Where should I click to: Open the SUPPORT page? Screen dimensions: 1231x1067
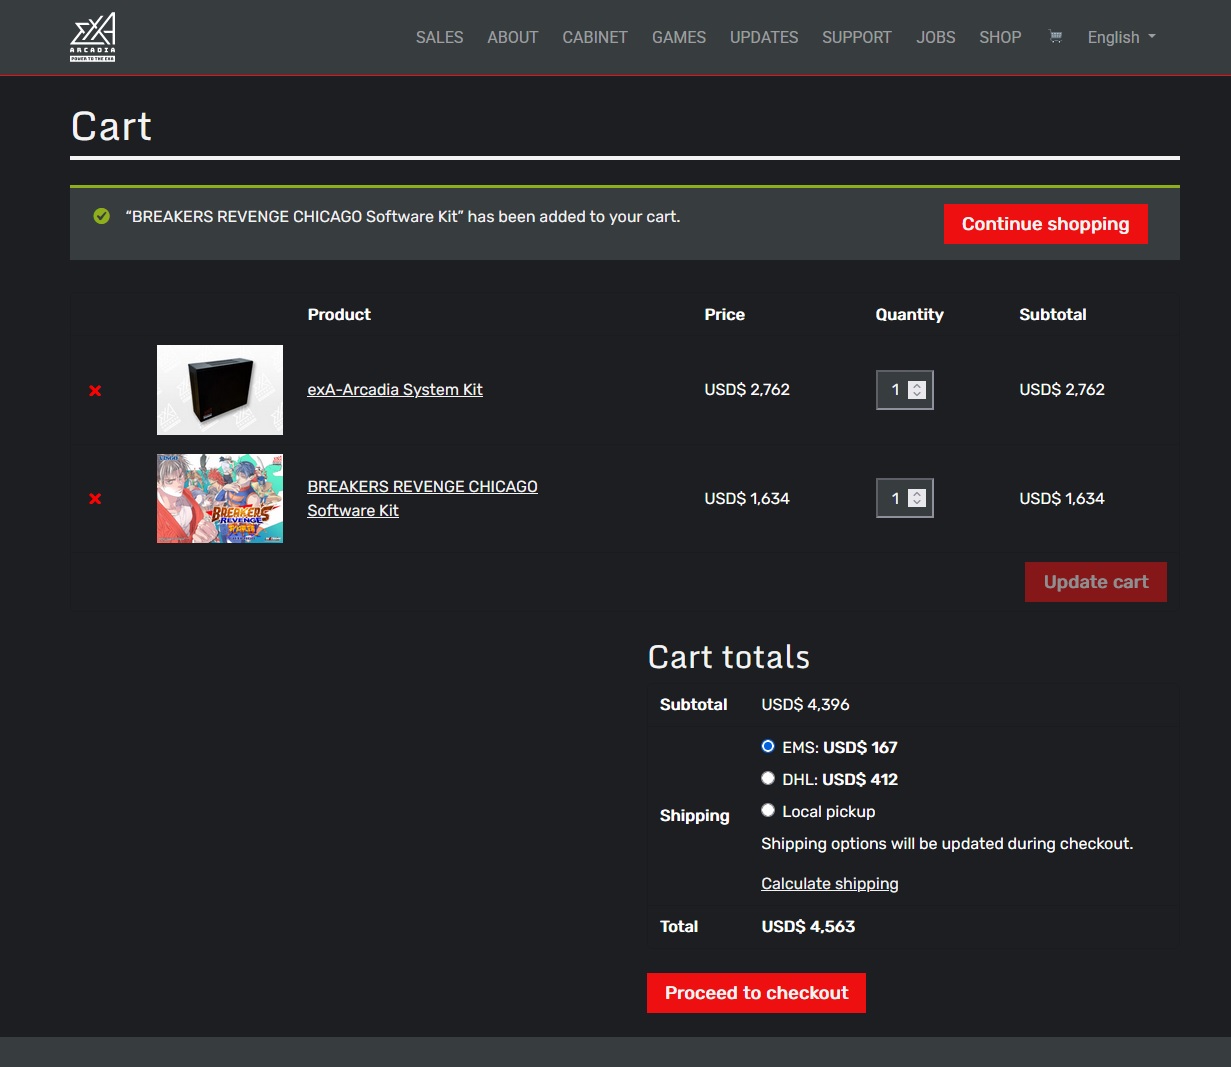[857, 37]
